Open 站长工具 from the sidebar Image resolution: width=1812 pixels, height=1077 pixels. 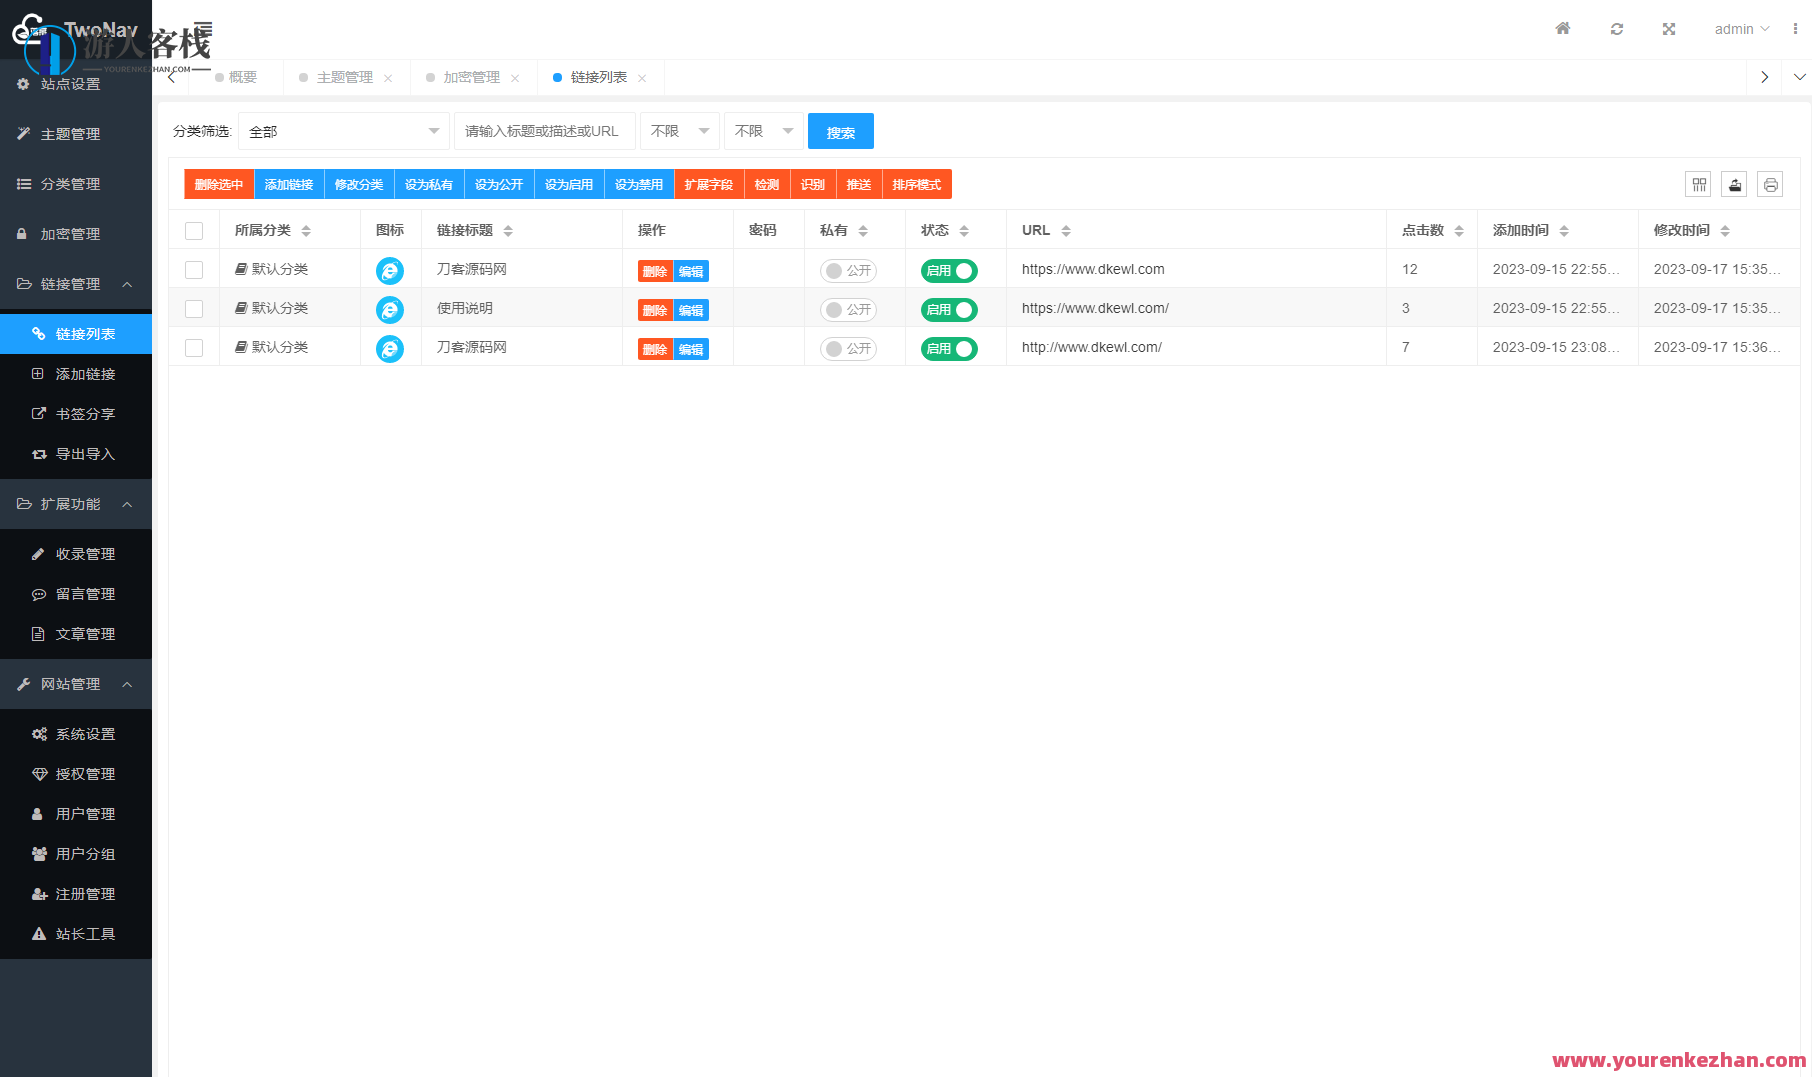(87, 933)
